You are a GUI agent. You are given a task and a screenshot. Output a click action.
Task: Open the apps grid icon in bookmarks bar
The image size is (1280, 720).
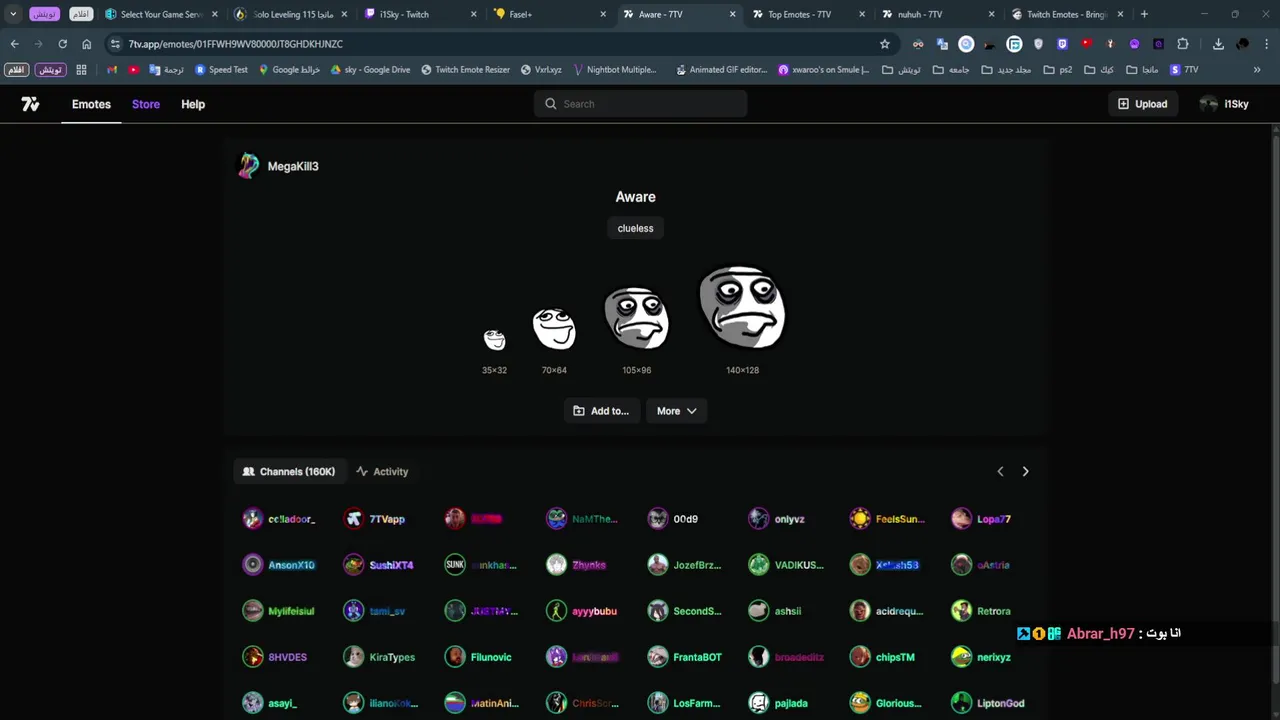pyautogui.click(x=81, y=70)
